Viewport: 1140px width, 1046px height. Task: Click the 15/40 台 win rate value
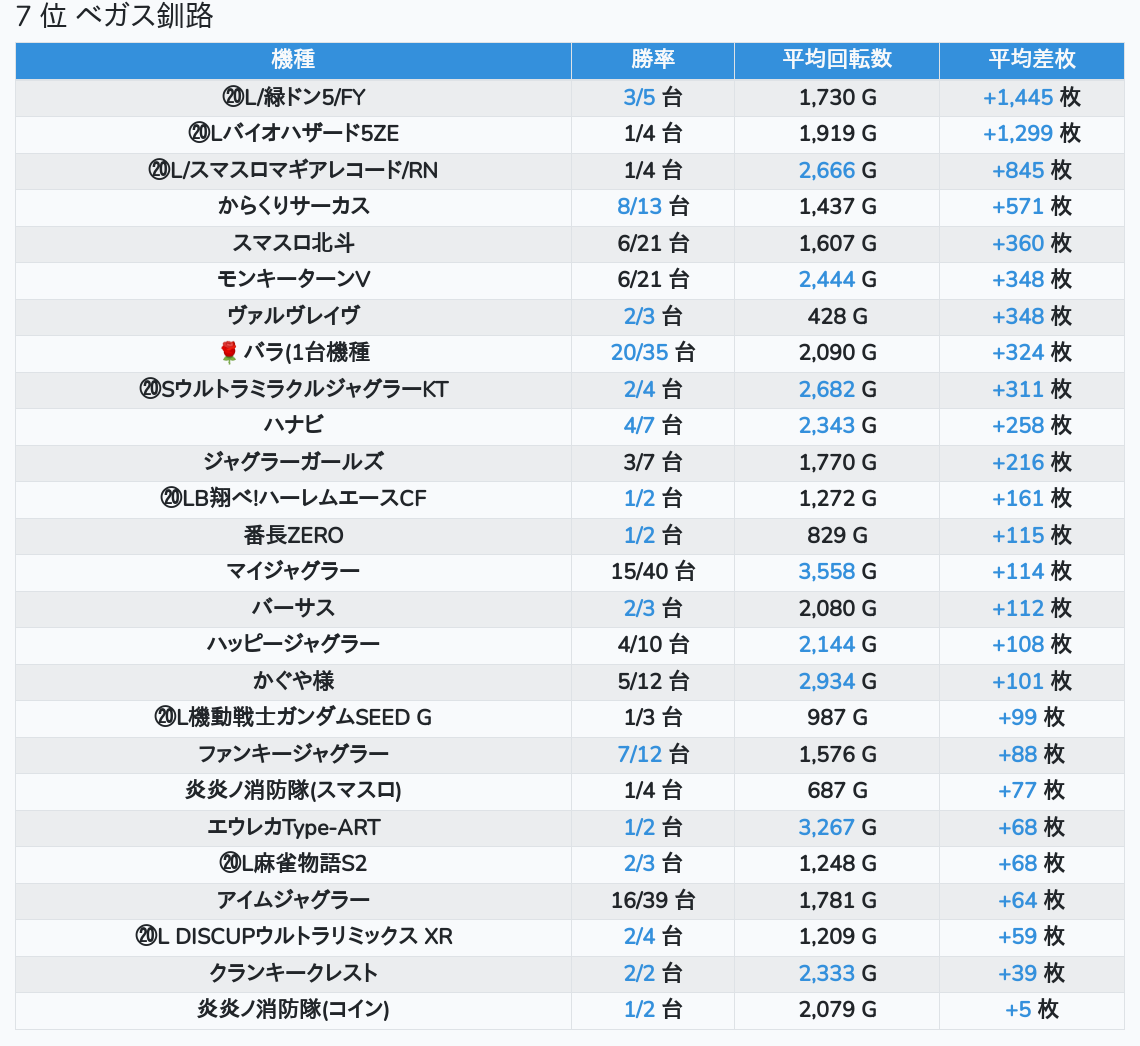click(x=652, y=571)
